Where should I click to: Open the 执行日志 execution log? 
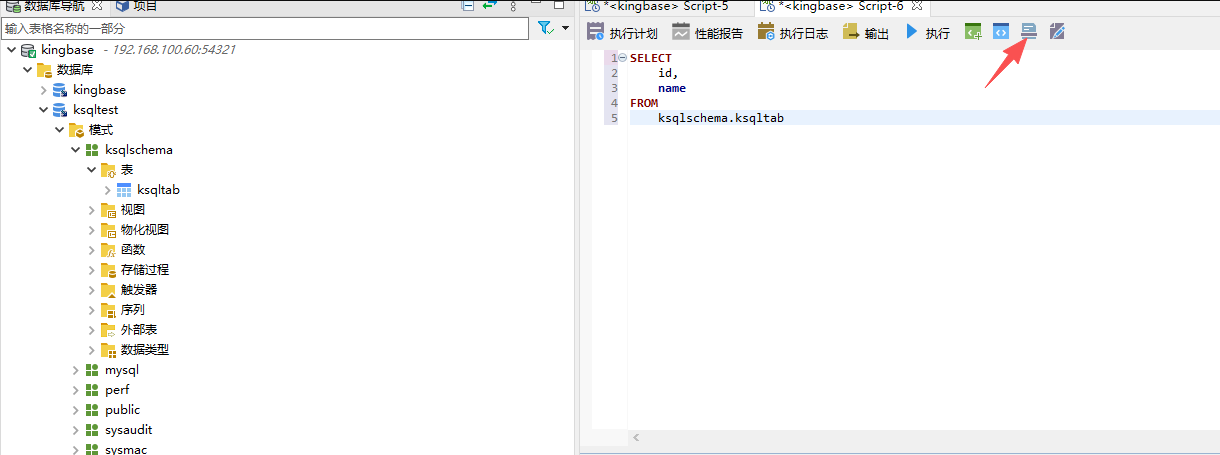(792, 33)
